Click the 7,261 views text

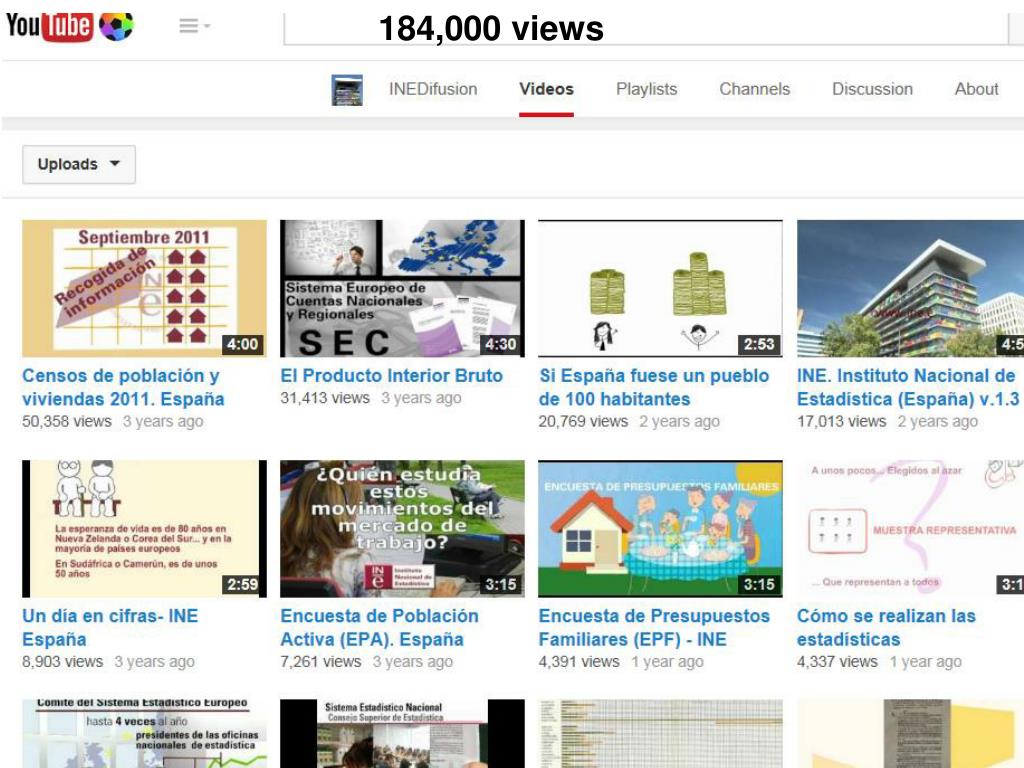coord(321,662)
